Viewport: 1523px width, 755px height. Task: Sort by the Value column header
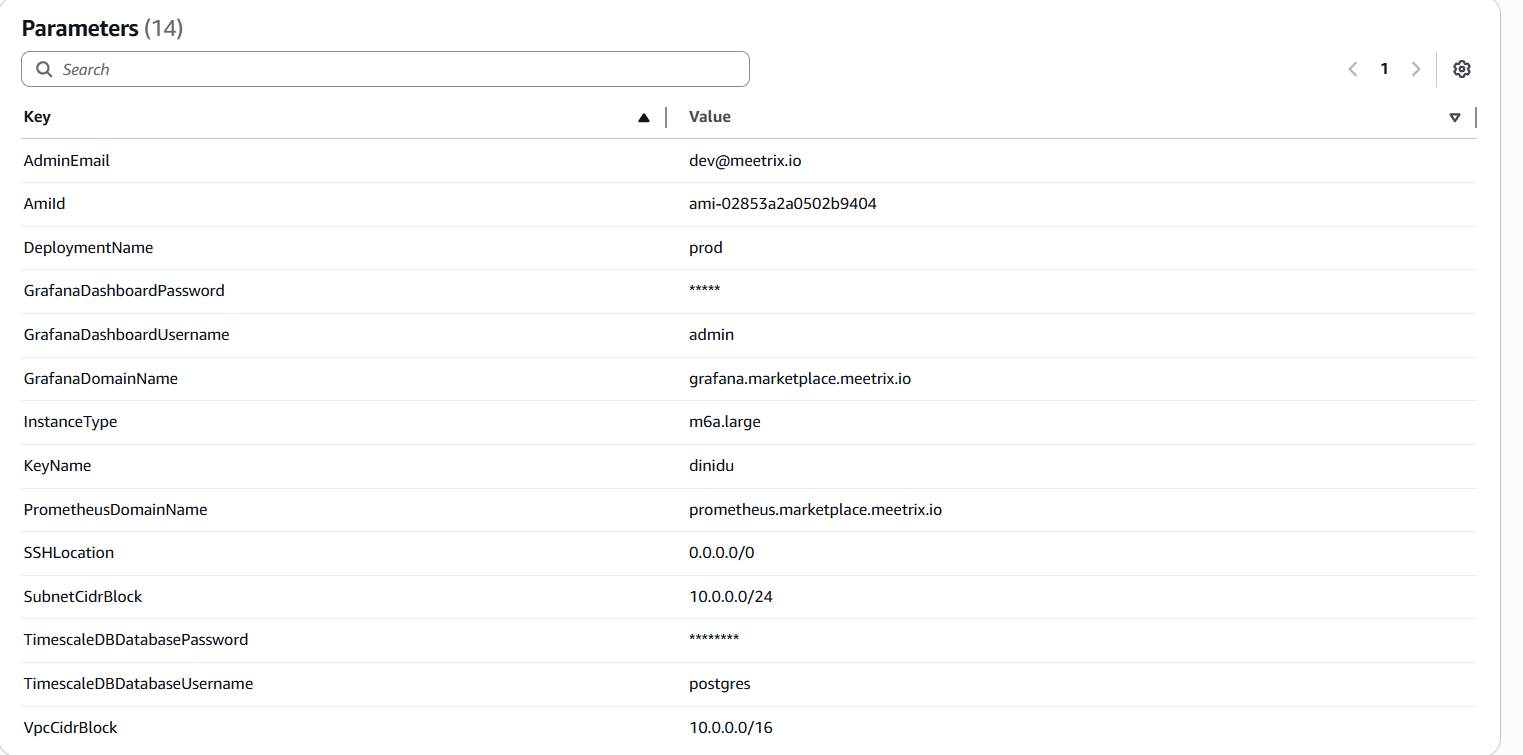[x=710, y=117]
